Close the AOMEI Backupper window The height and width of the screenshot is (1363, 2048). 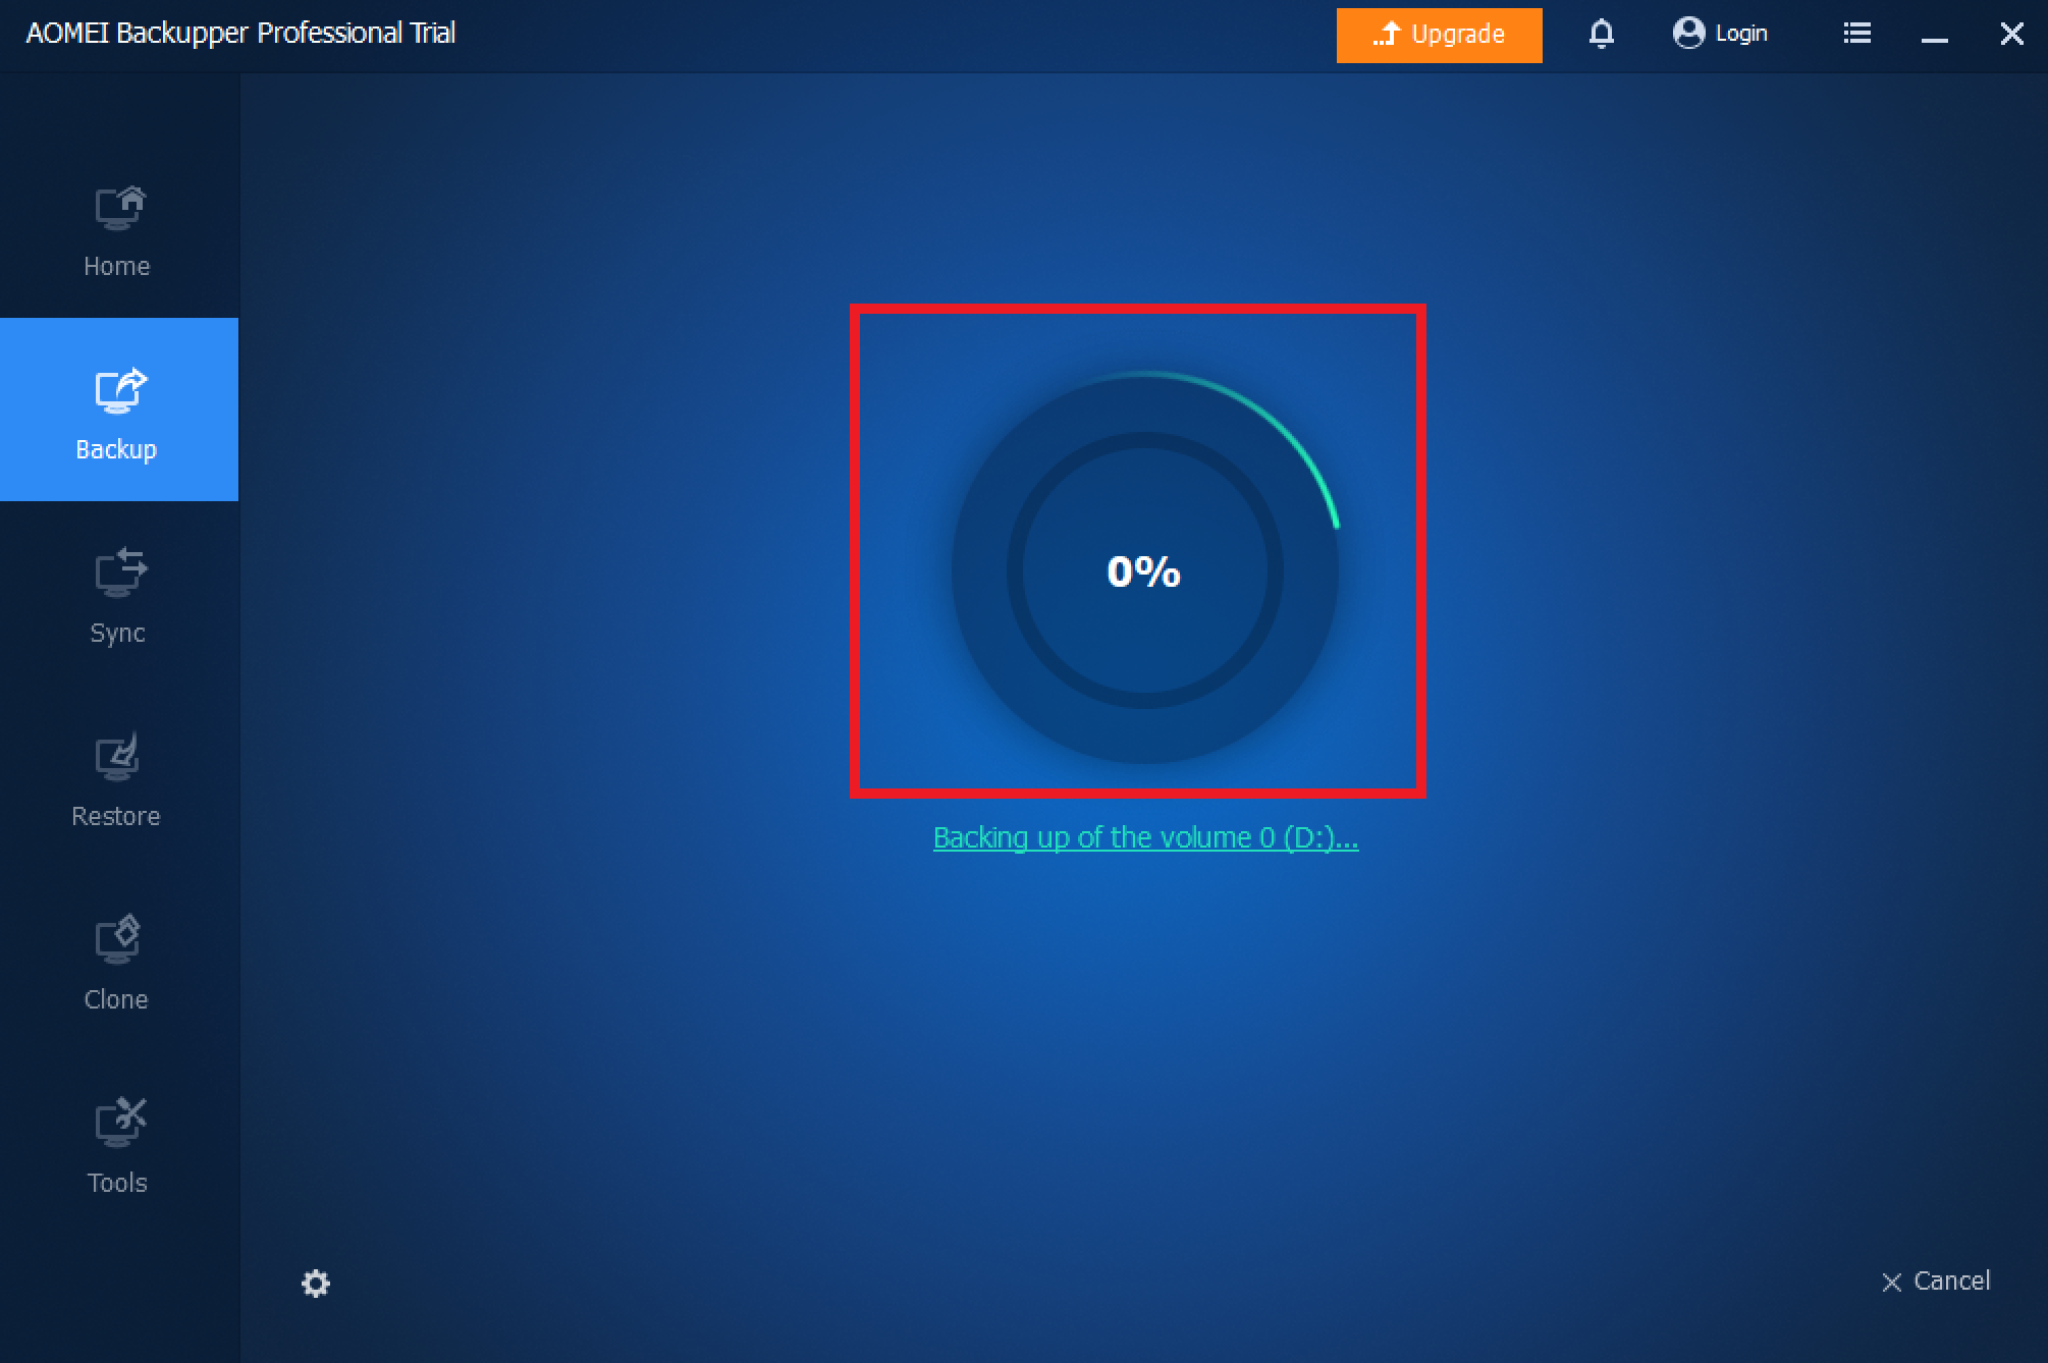pyautogui.click(x=2011, y=34)
